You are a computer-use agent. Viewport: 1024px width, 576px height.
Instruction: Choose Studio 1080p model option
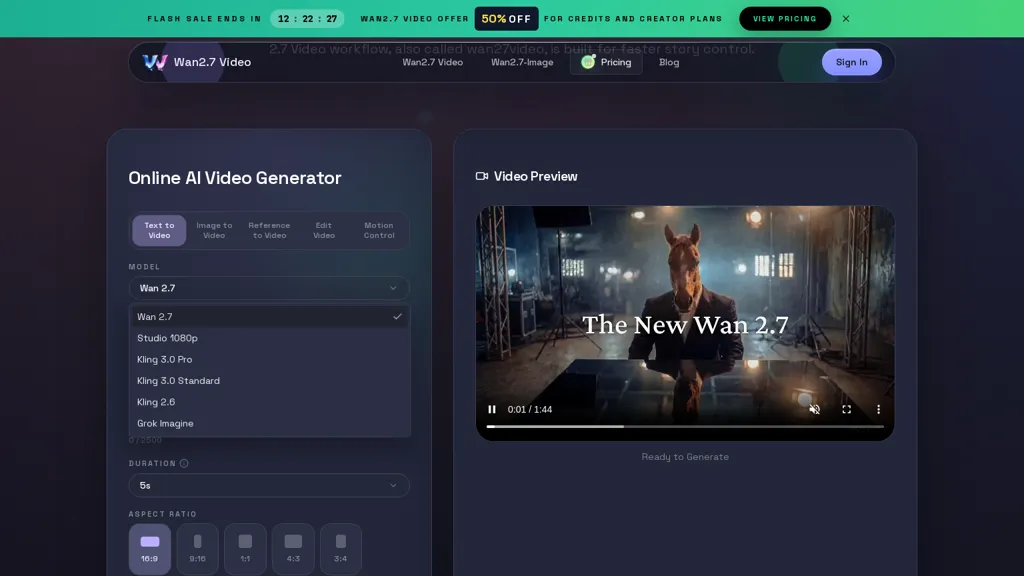(269, 338)
